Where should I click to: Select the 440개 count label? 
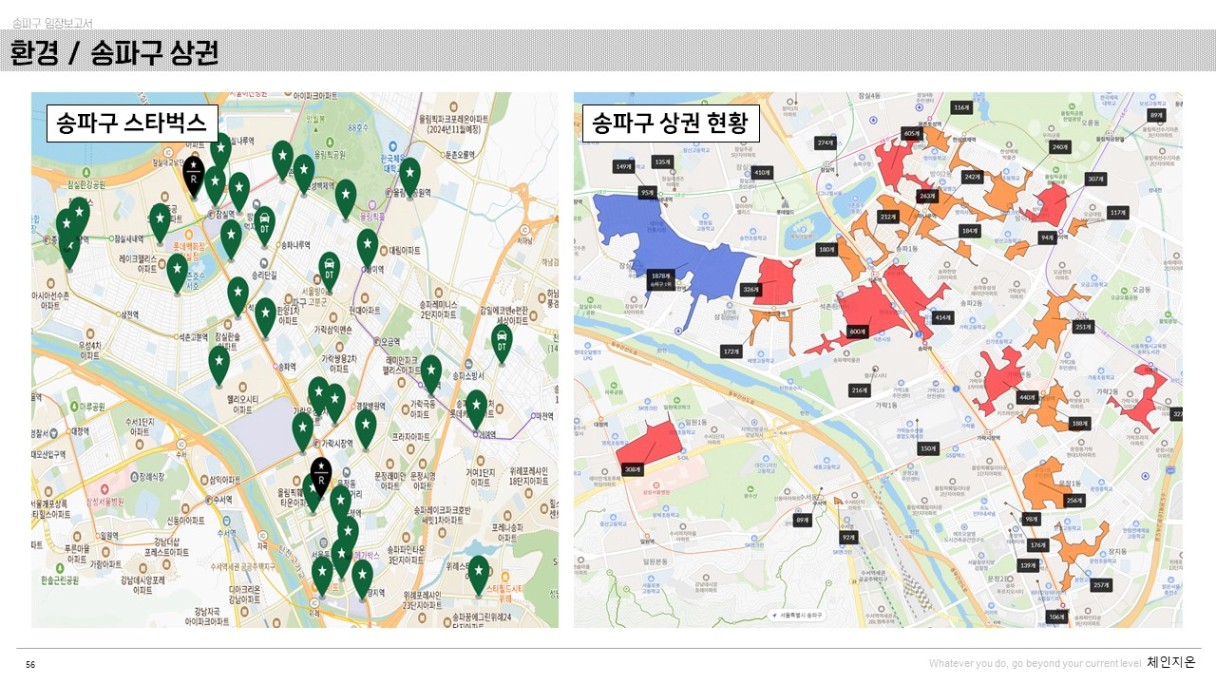(x=1027, y=398)
